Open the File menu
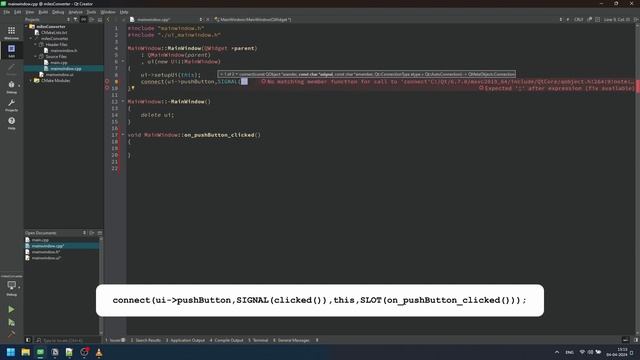This screenshot has height=360, width=640. (7, 12)
